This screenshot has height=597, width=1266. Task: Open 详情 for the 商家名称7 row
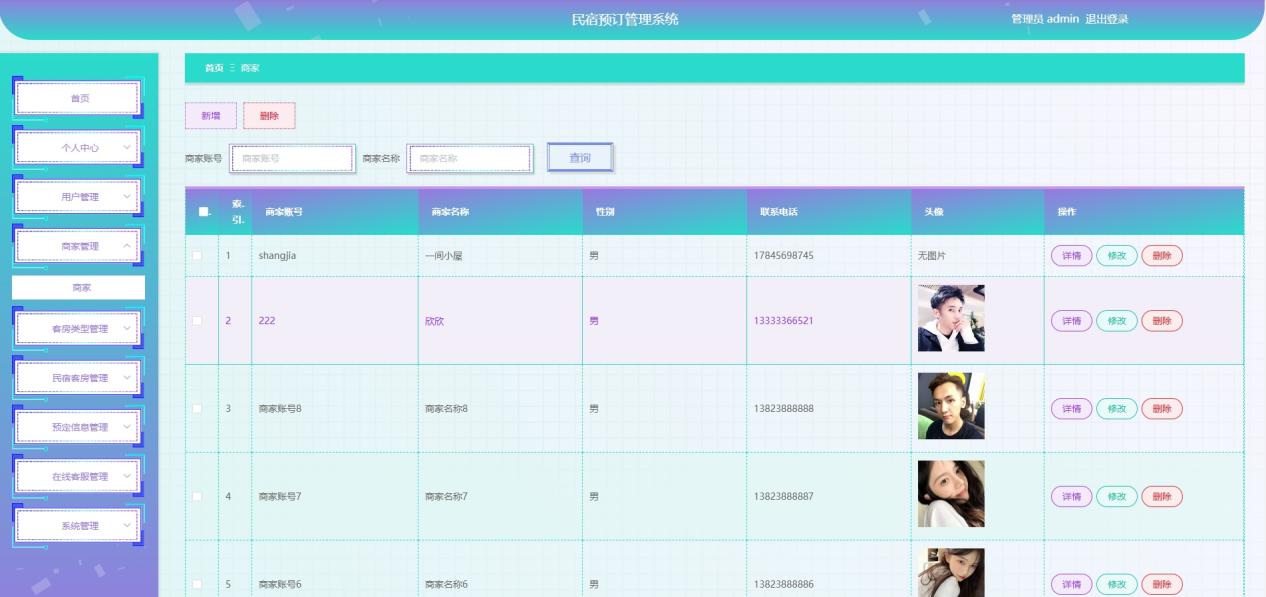[1071, 496]
